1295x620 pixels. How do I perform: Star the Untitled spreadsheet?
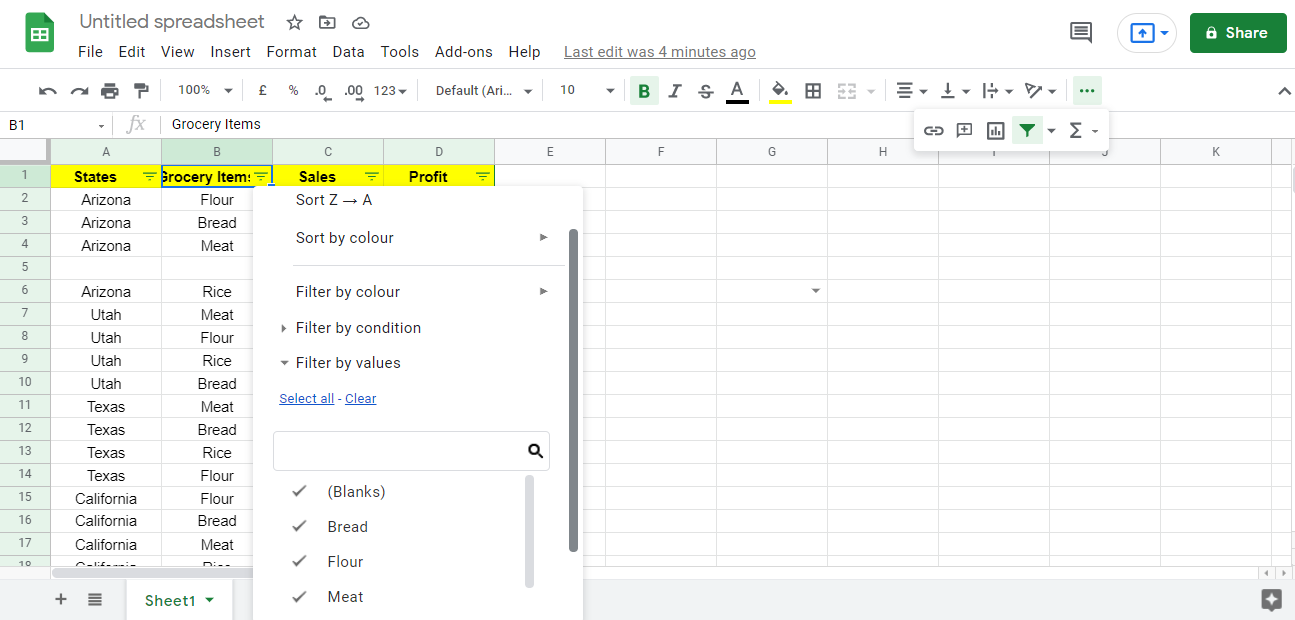tap(294, 22)
